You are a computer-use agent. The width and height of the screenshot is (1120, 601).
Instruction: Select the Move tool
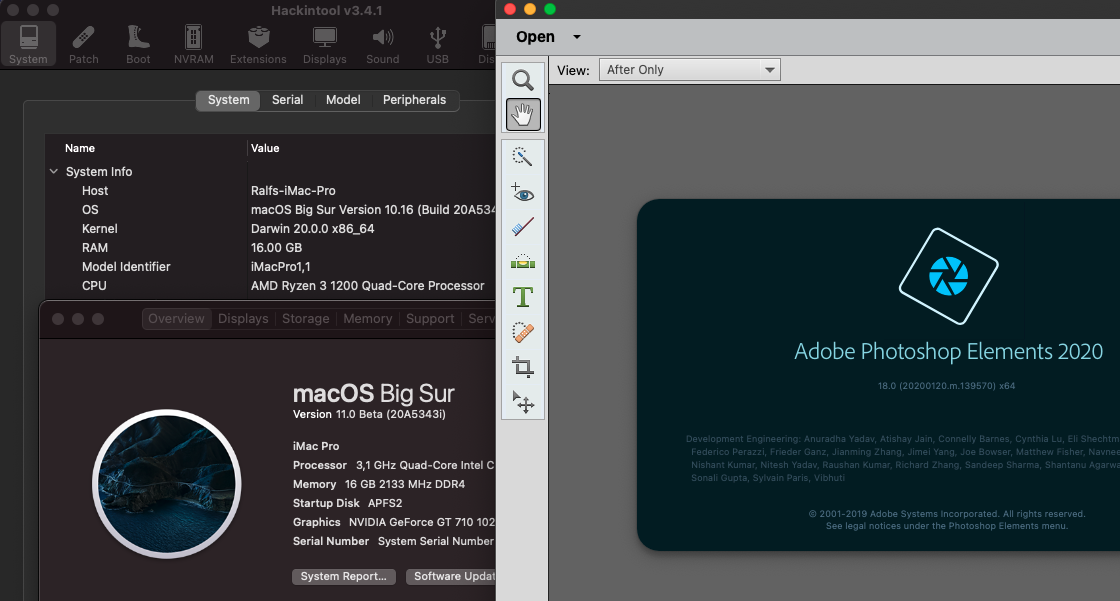pos(523,402)
